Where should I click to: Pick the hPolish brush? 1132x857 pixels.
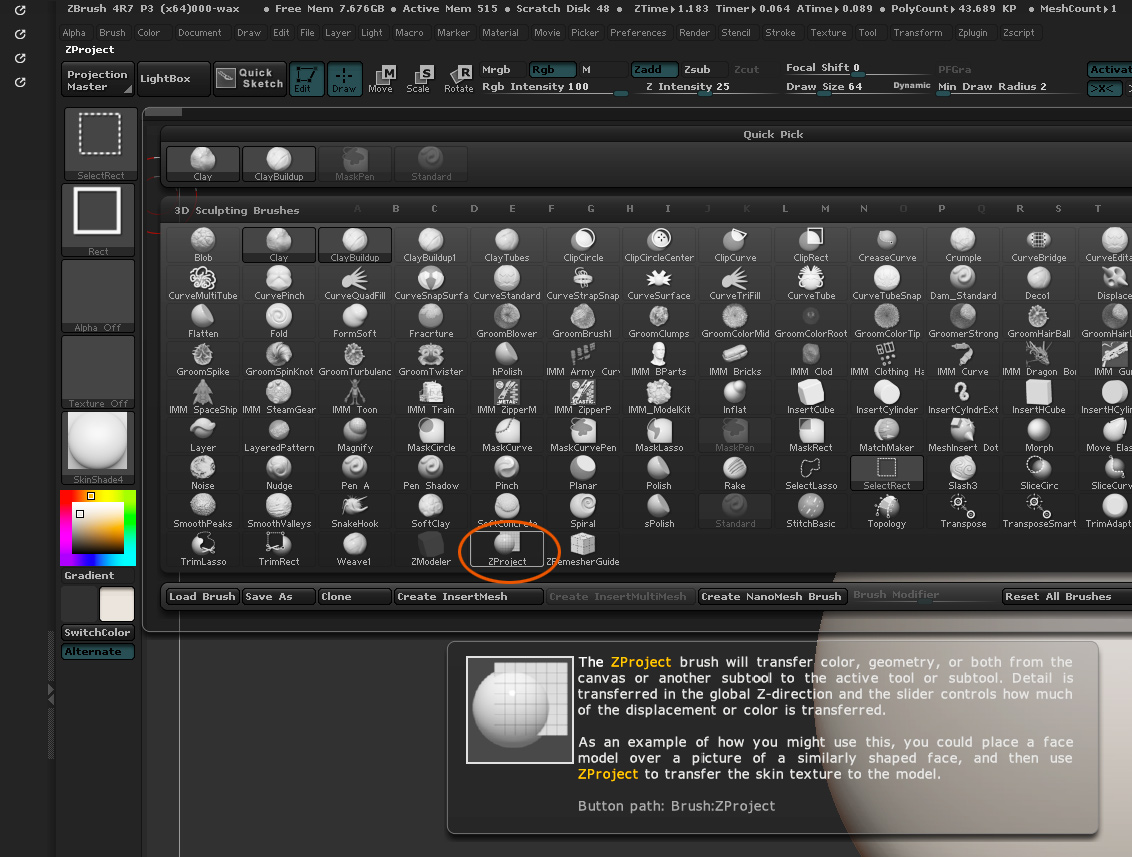coord(507,359)
